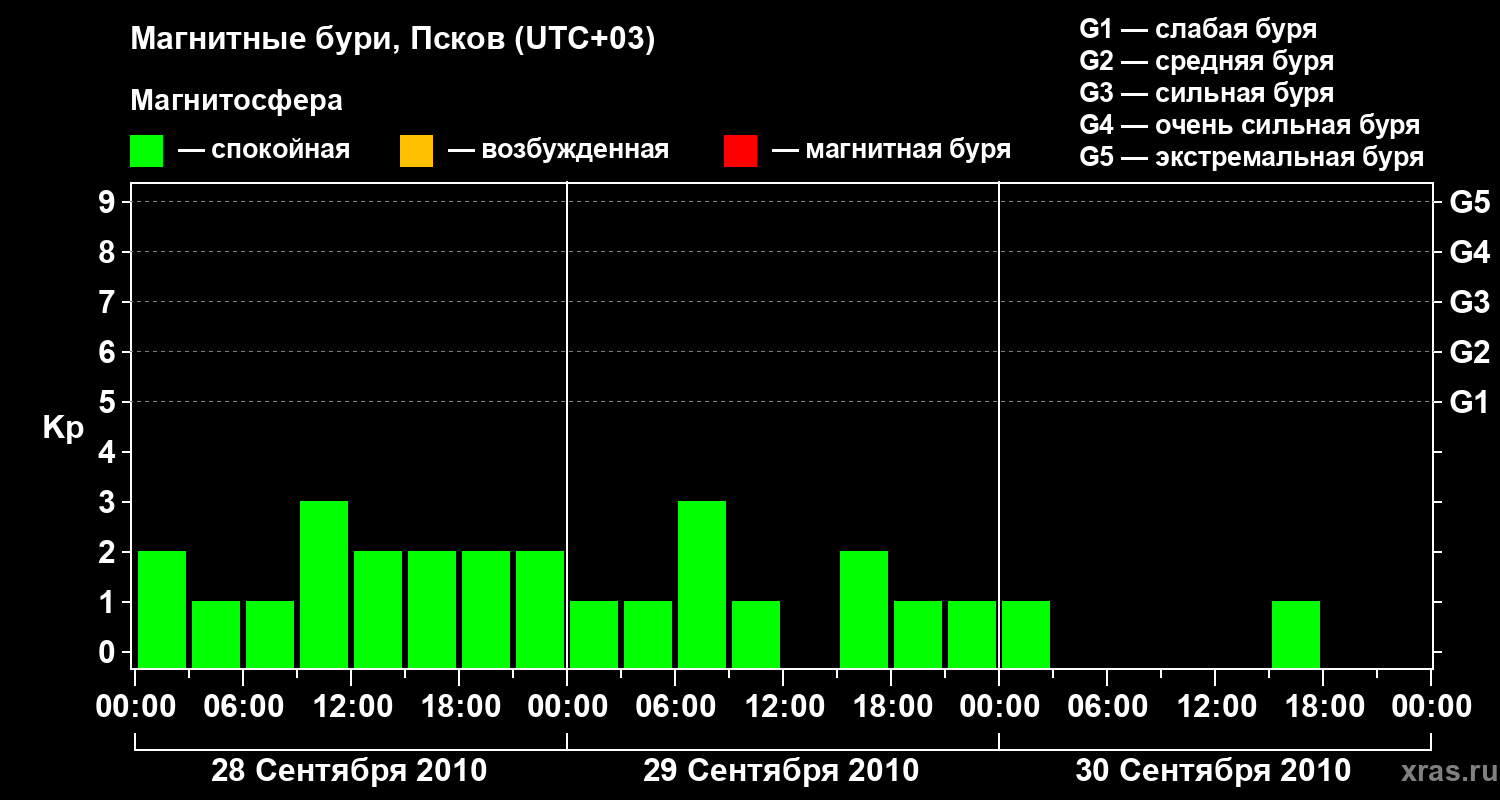The width and height of the screenshot is (1500, 800).
Task: Select the line 'G5 — экстремальная буря'
Action: pos(1252,157)
